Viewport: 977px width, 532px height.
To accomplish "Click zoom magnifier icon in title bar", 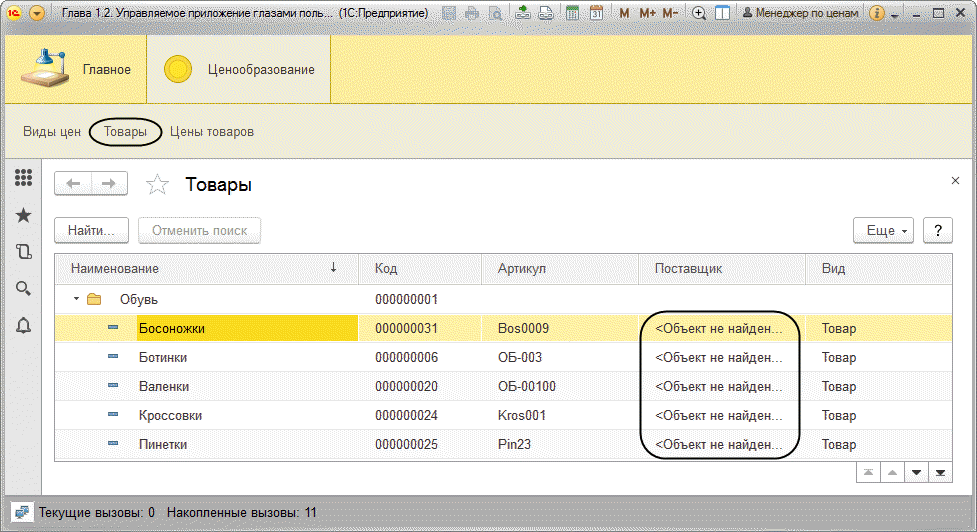I will click(699, 12).
